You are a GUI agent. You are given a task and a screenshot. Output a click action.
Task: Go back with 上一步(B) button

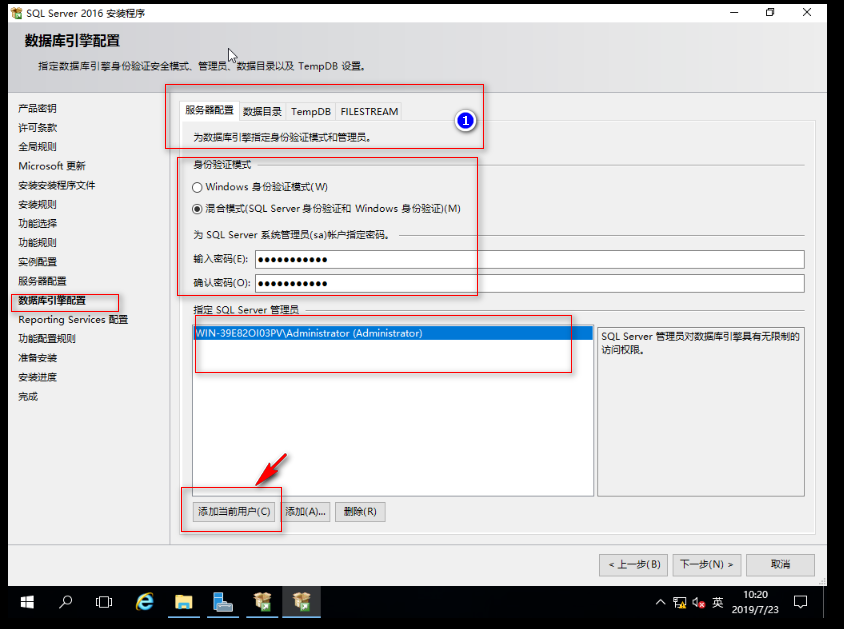pyautogui.click(x=634, y=564)
